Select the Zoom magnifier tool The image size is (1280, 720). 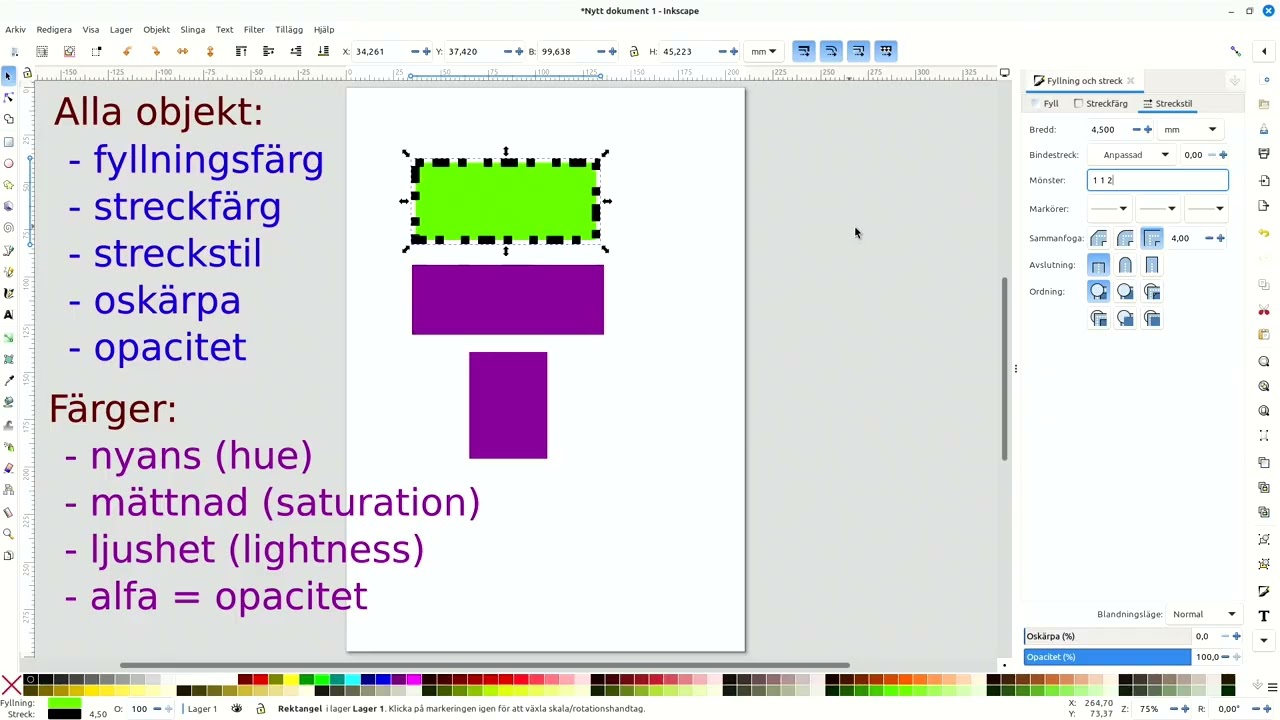click(9, 534)
